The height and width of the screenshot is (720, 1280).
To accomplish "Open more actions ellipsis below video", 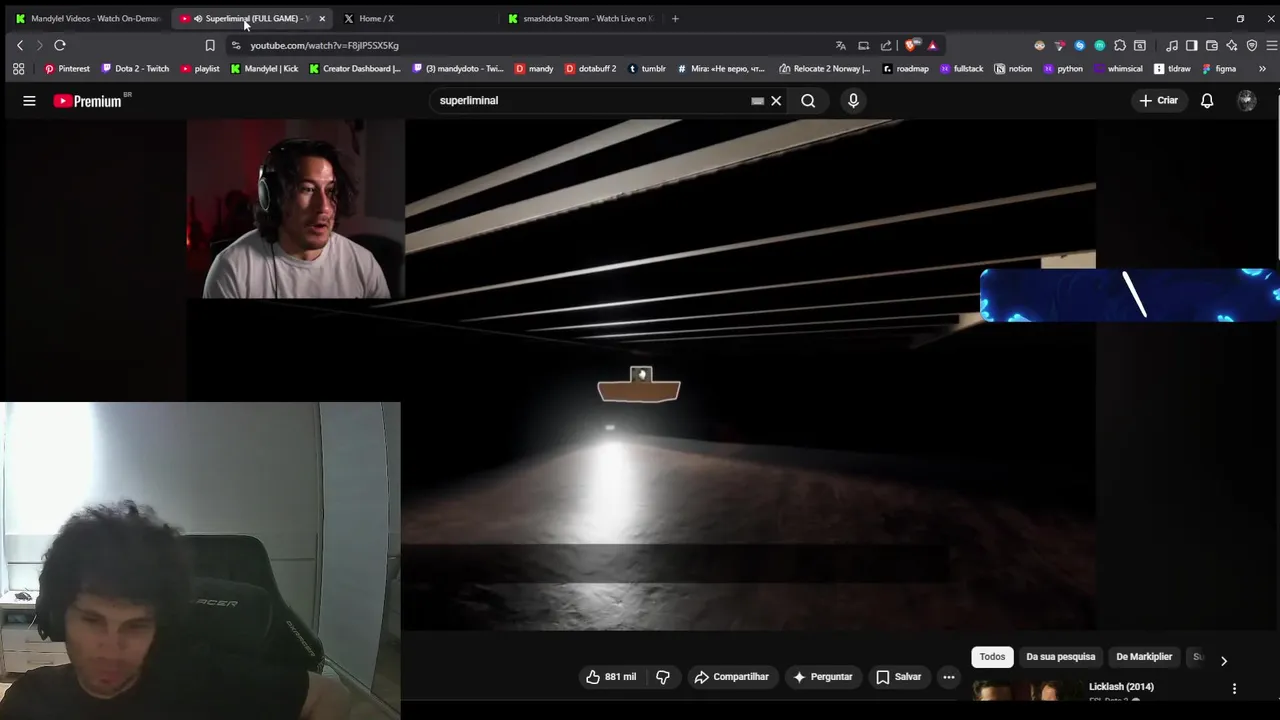I will pyautogui.click(x=949, y=677).
